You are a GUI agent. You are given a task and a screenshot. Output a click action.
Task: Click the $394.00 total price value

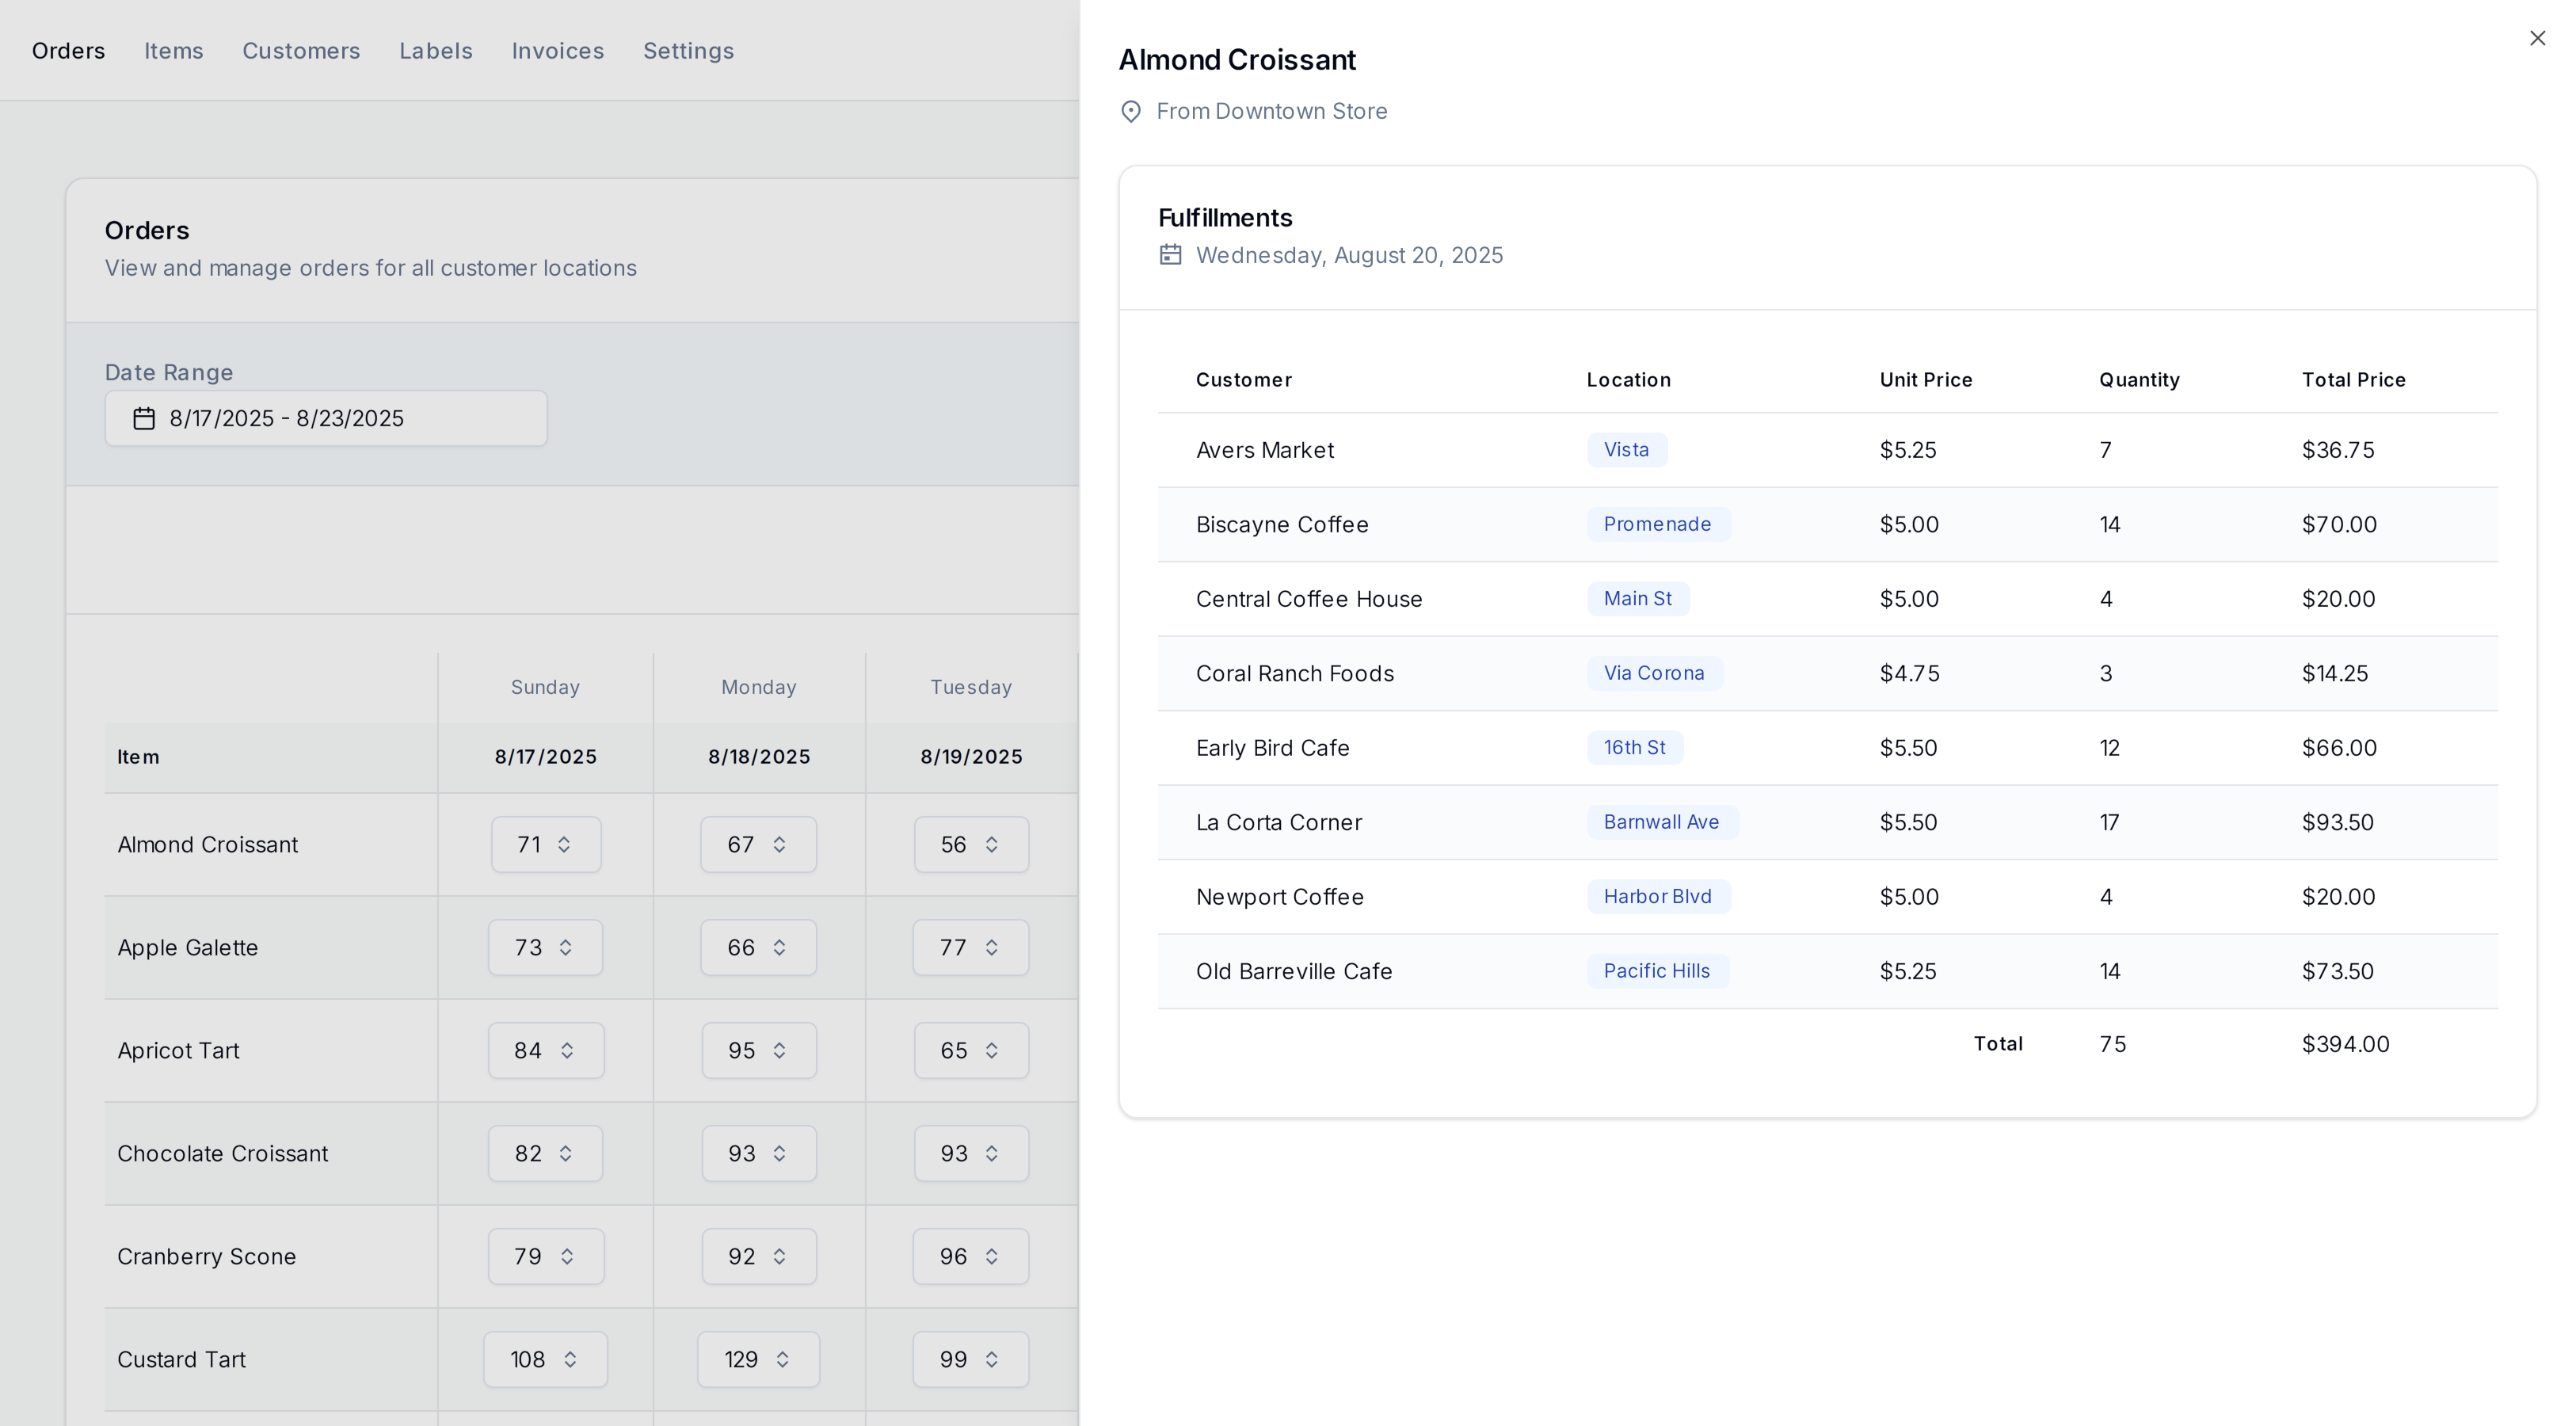(2346, 1044)
